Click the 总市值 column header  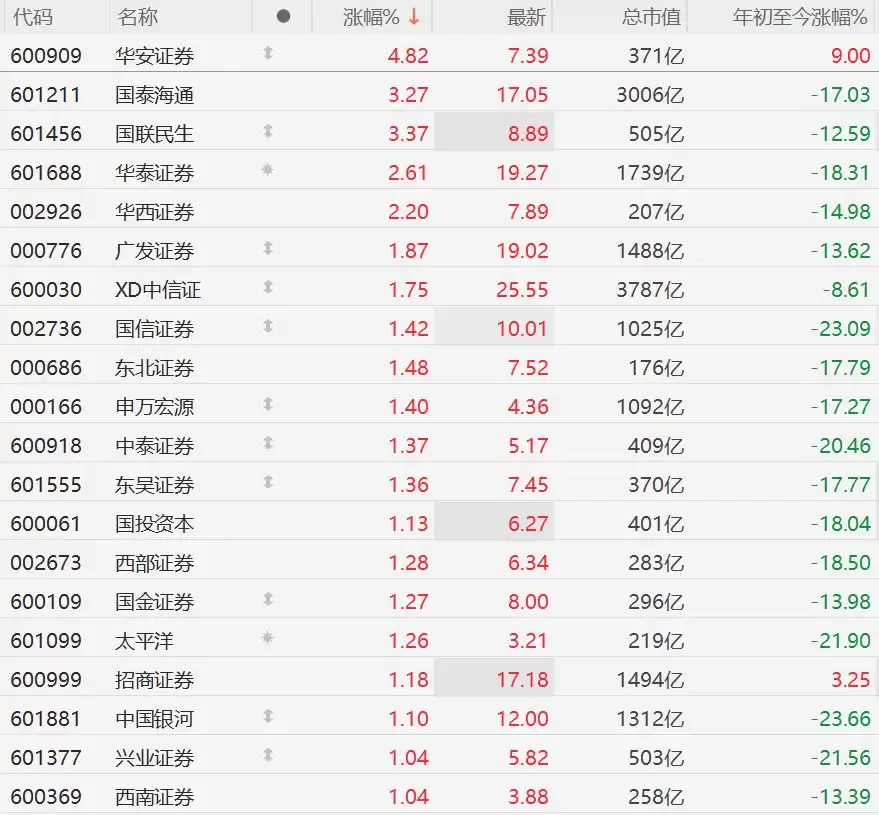pos(651,17)
